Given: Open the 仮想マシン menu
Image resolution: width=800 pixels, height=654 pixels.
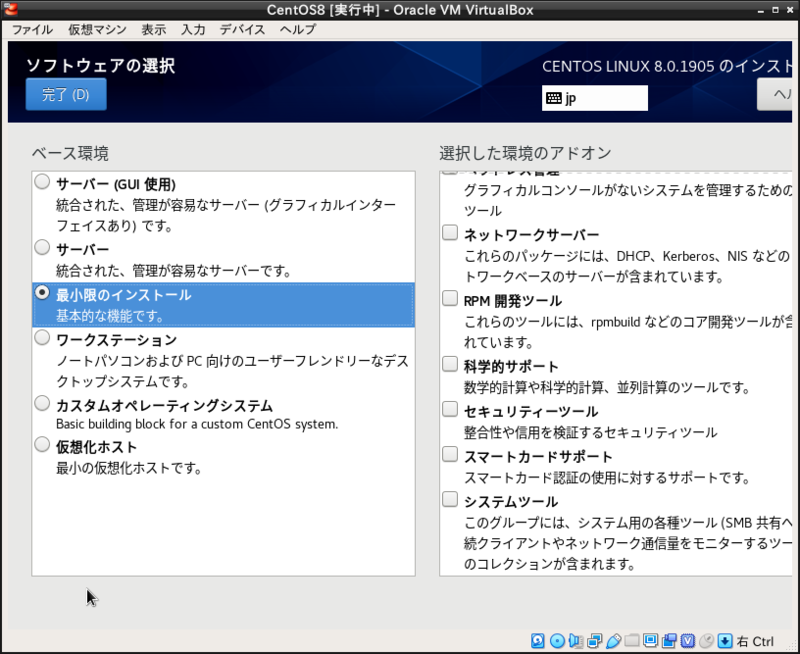Looking at the screenshot, I should pos(97,30).
